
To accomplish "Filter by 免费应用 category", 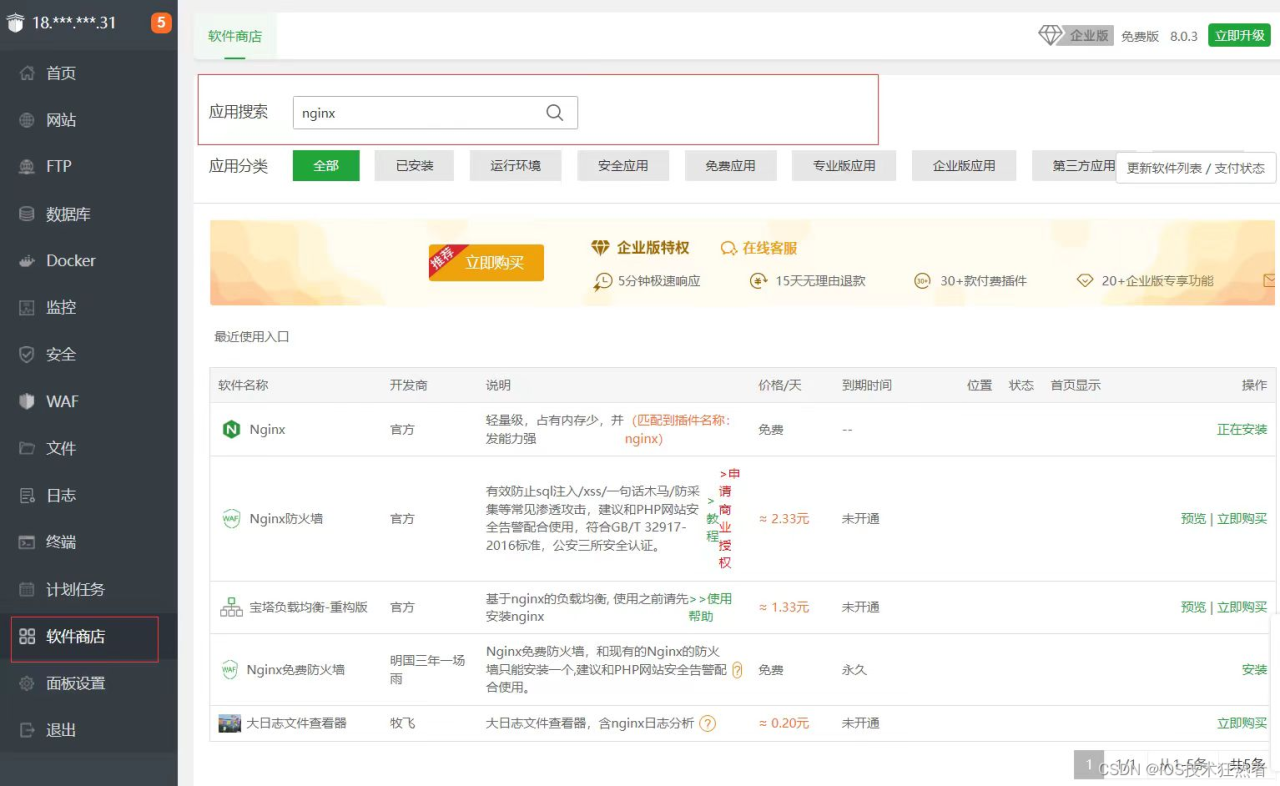I will pos(730,166).
